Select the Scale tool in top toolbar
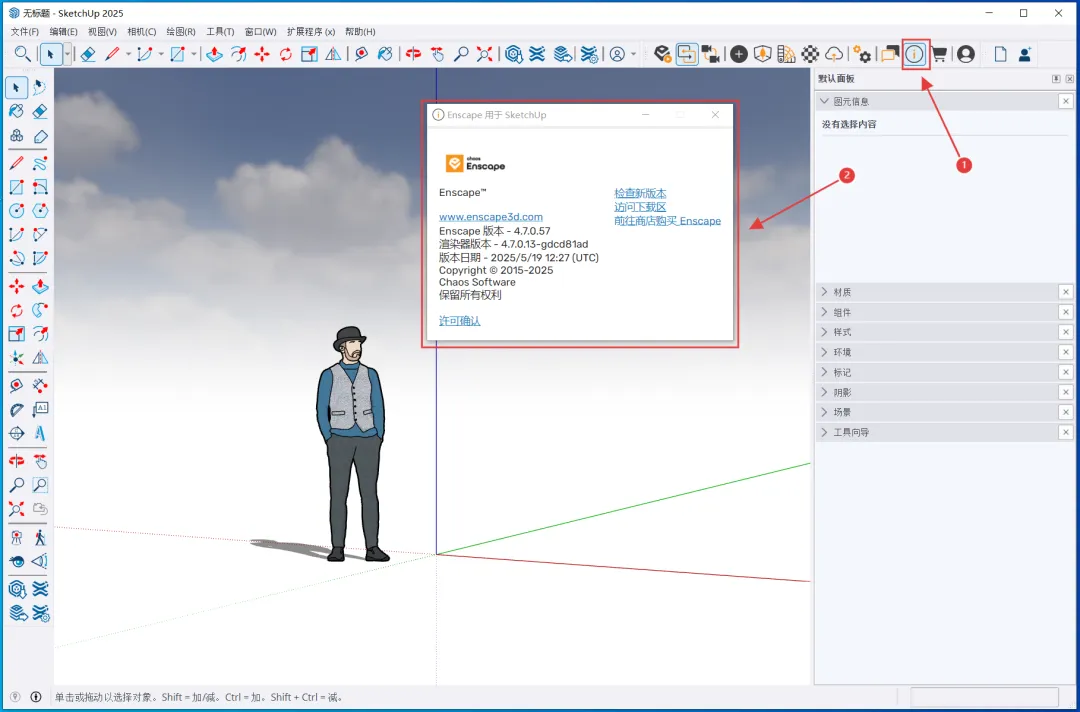Viewport: 1080px width, 712px height. [309, 54]
